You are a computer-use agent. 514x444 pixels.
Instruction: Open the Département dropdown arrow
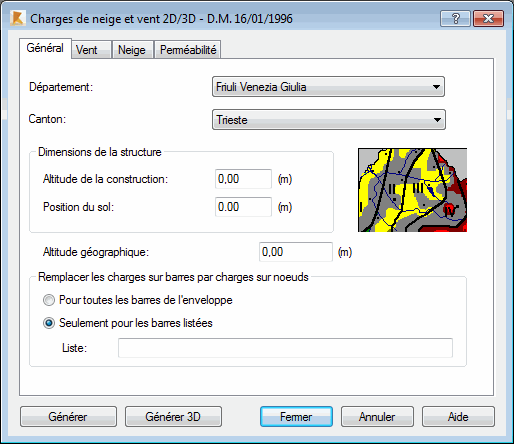[x=436, y=87]
